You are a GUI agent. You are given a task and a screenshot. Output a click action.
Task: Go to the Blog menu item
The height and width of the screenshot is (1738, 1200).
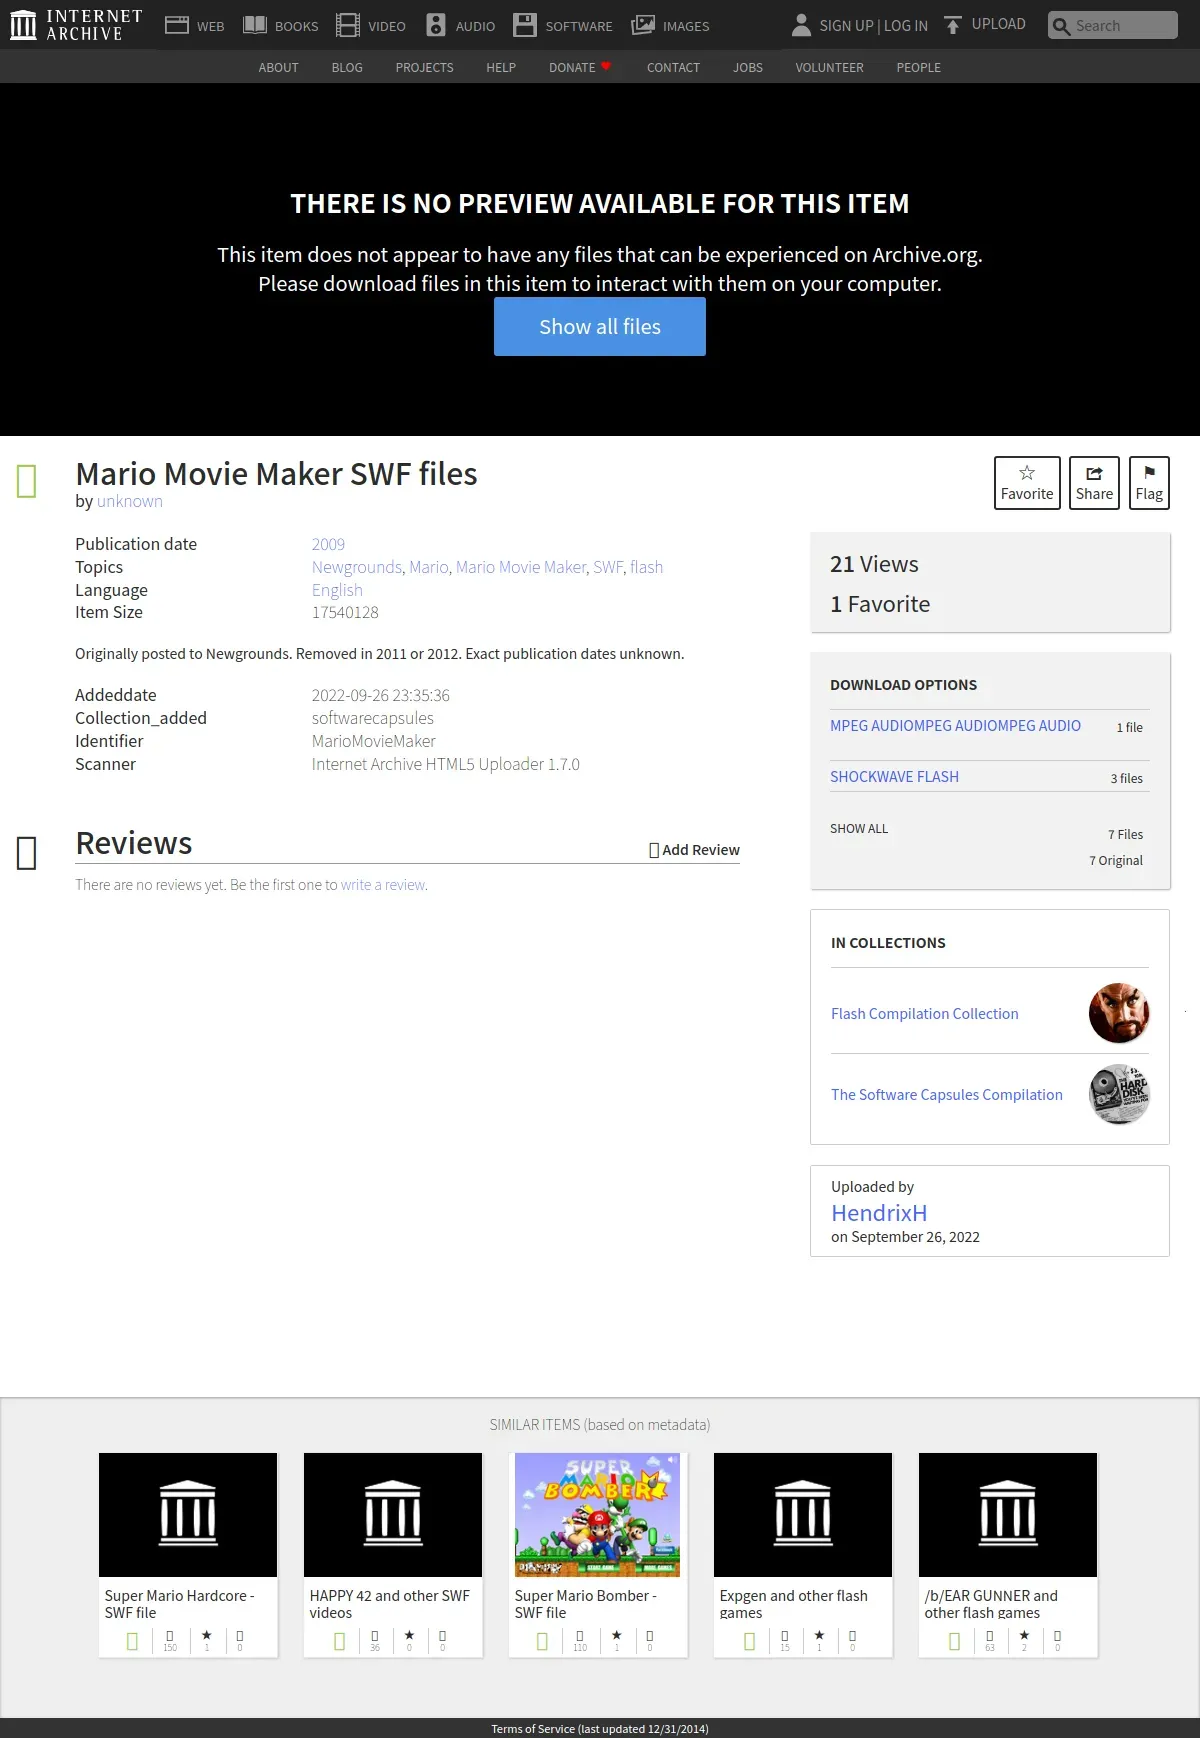point(347,67)
